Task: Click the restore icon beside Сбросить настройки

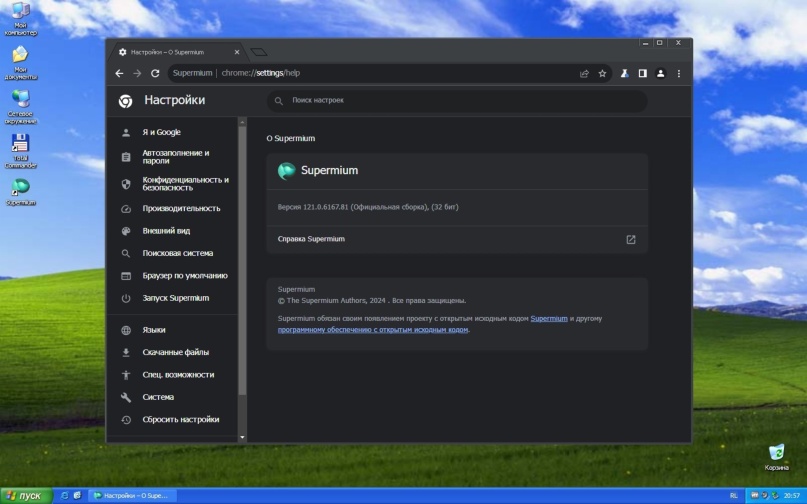Action: pyautogui.click(x=126, y=420)
